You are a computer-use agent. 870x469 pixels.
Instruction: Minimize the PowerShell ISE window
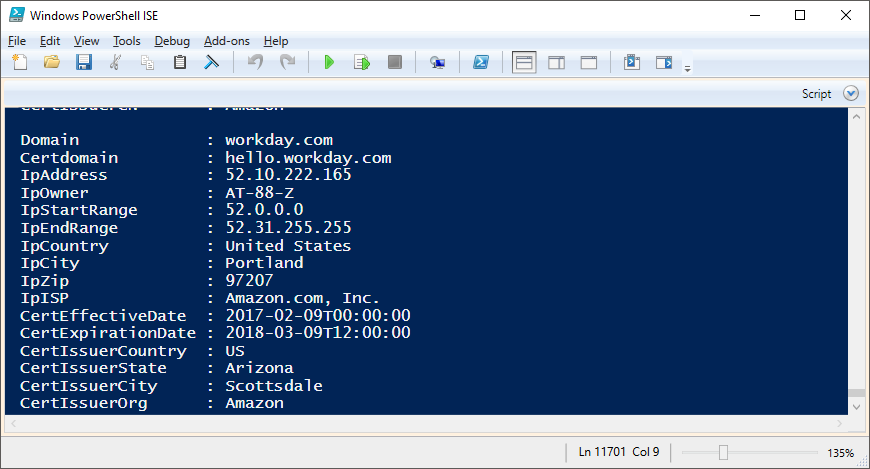(755, 15)
